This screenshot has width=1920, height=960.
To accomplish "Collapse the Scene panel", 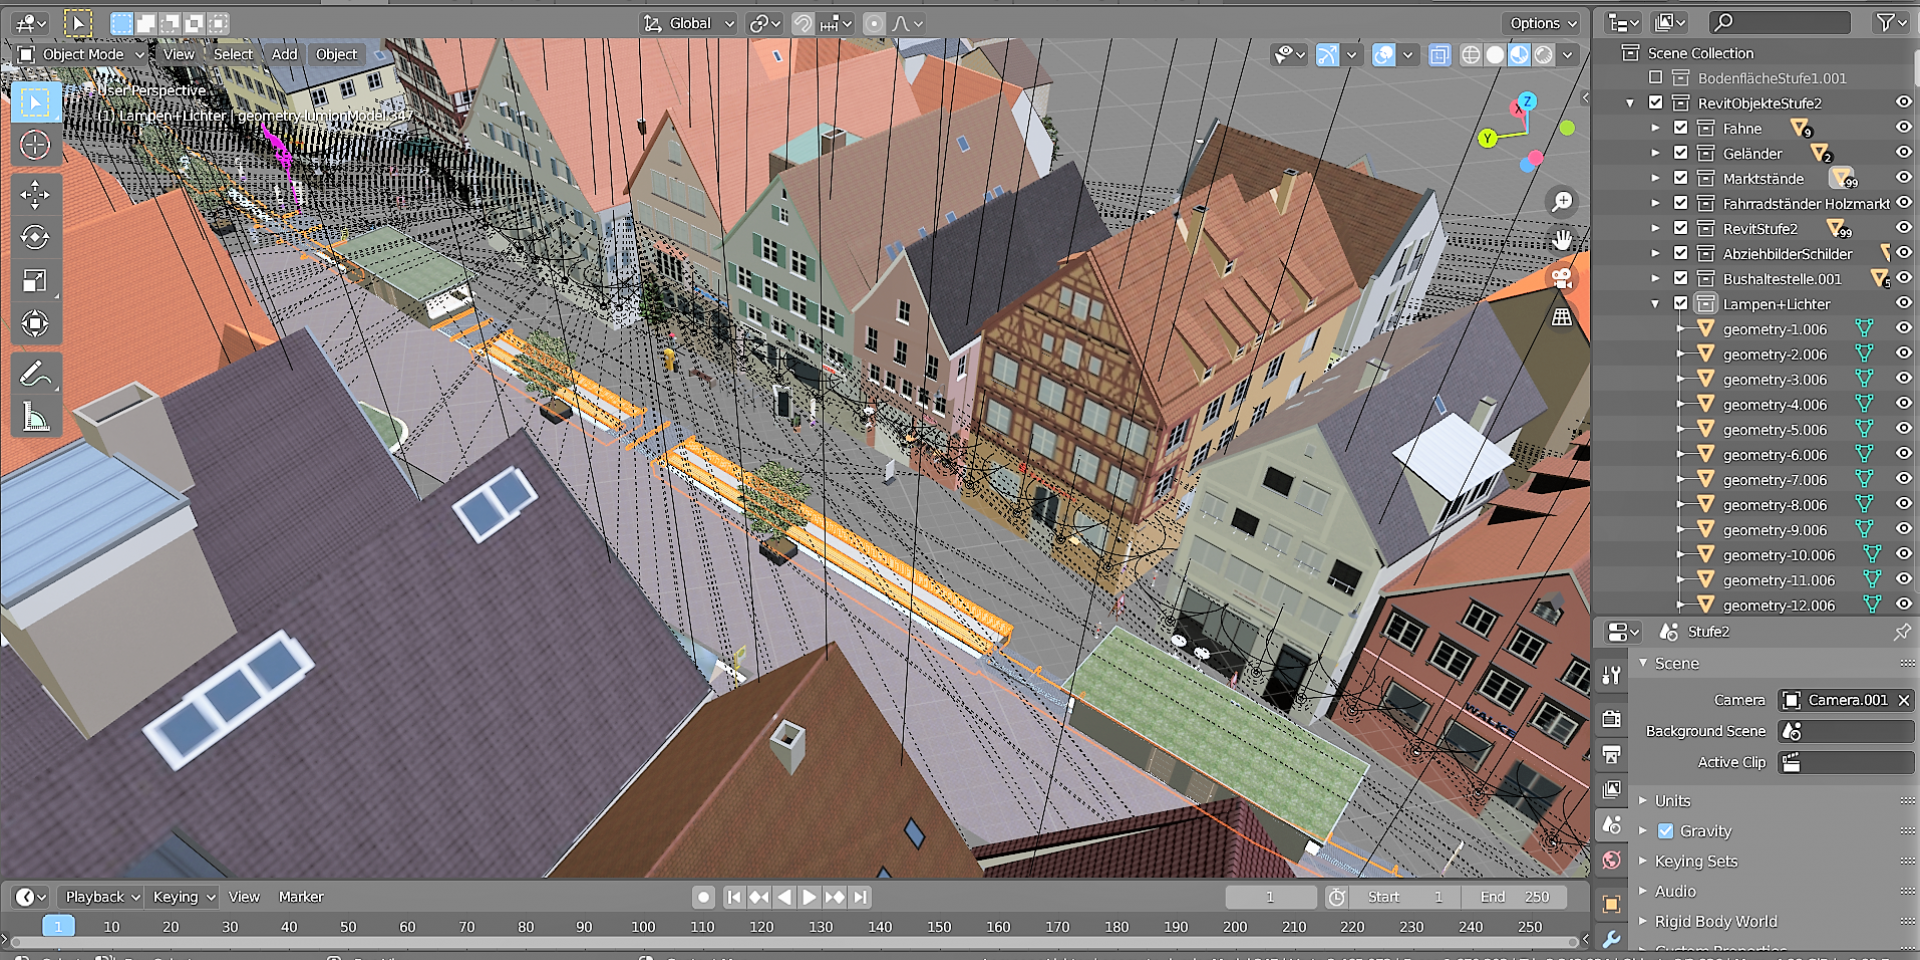I will 1643,662.
